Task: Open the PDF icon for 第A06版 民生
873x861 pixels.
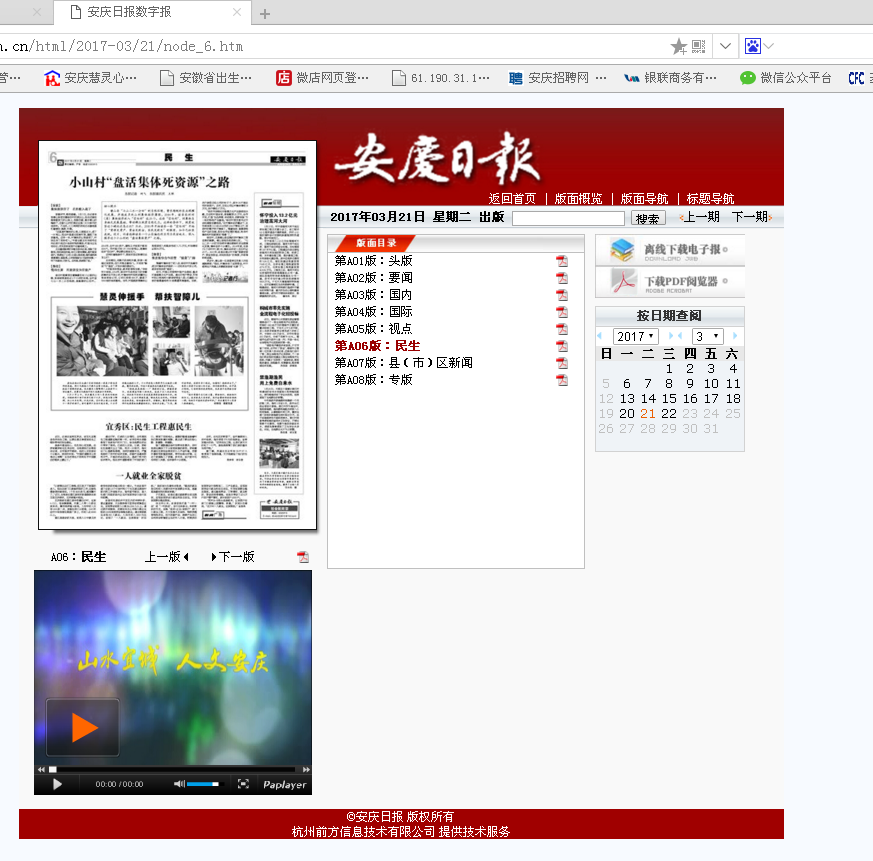Action: [562, 346]
